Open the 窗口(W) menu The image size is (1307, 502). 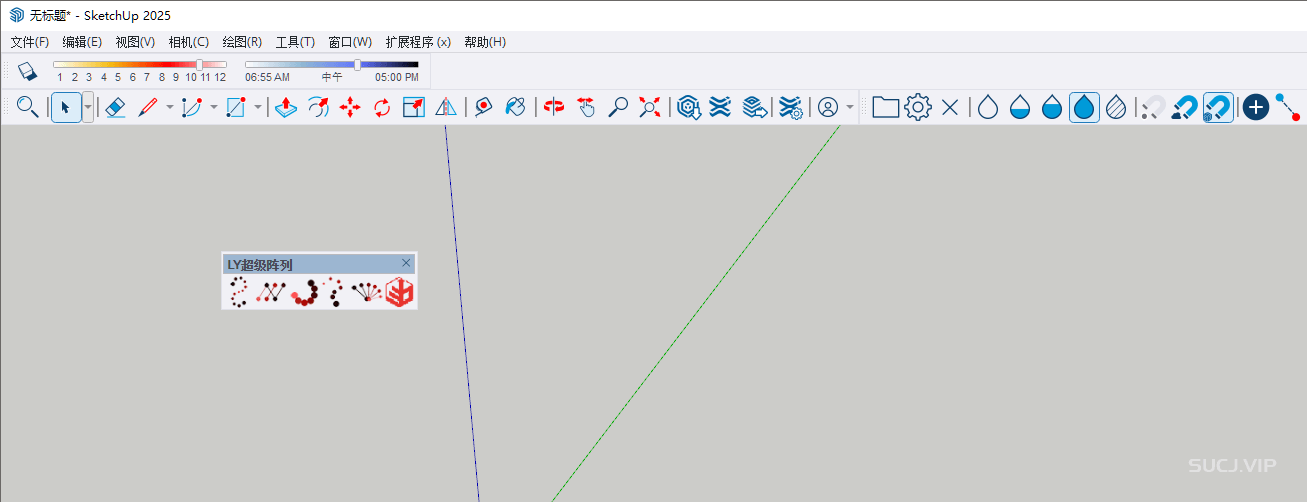click(x=350, y=42)
